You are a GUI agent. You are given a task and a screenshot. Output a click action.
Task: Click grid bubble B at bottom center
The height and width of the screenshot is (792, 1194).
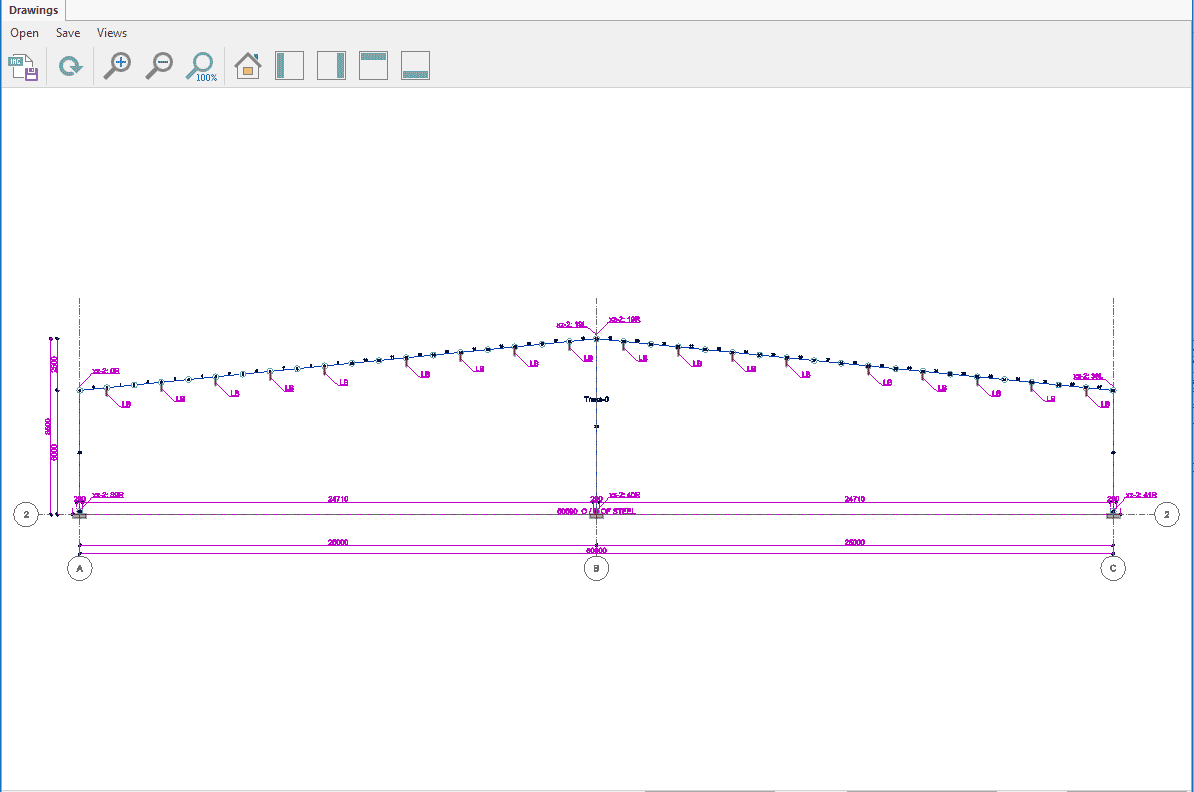pyautogui.click(x=596, y=568)
